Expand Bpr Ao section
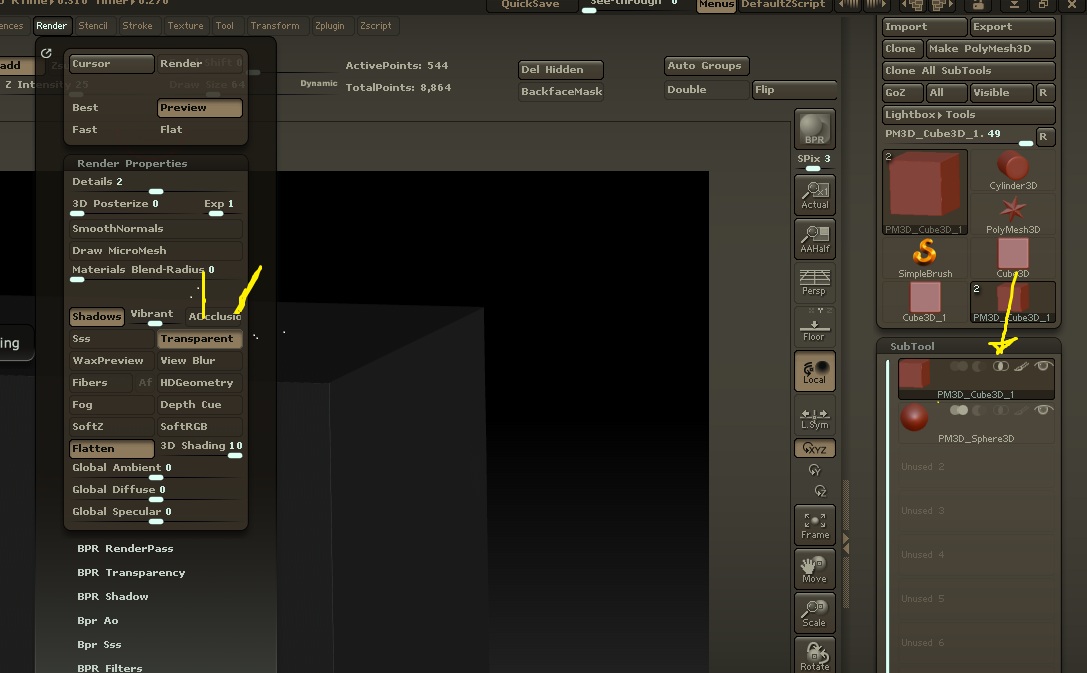 click(x=97, y=620)
